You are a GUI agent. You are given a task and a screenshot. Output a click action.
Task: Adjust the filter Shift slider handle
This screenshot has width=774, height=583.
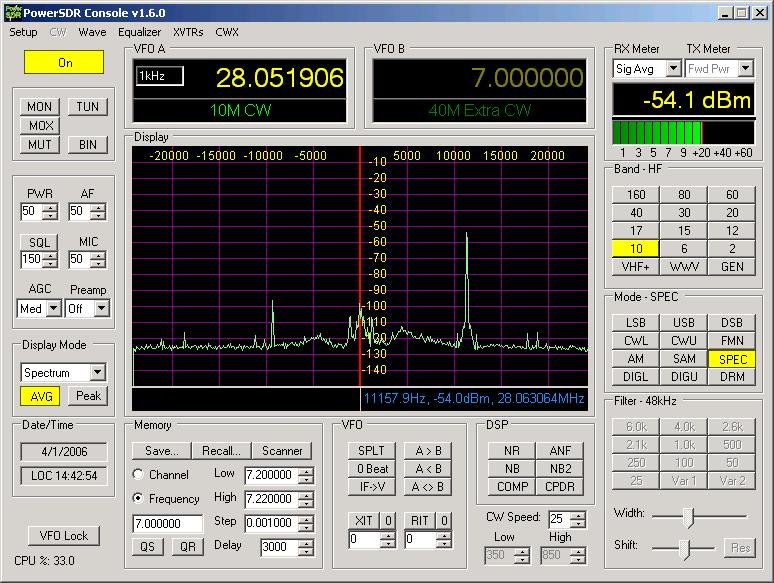point(684,548)
